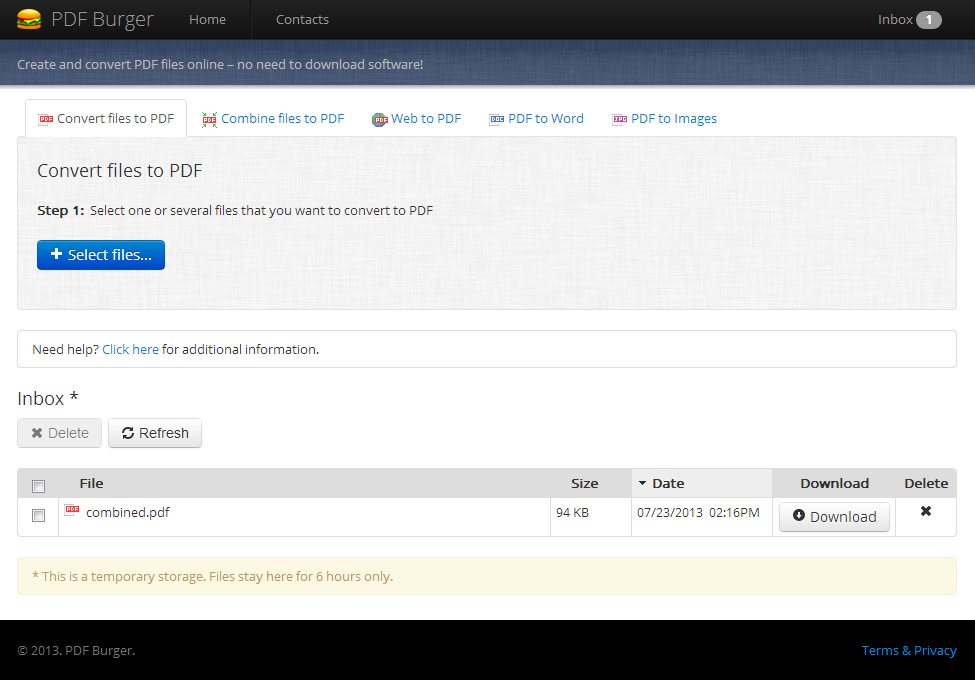975x680 pixels.
Task: Download the combined.pdf file
Action: [834, 517]
